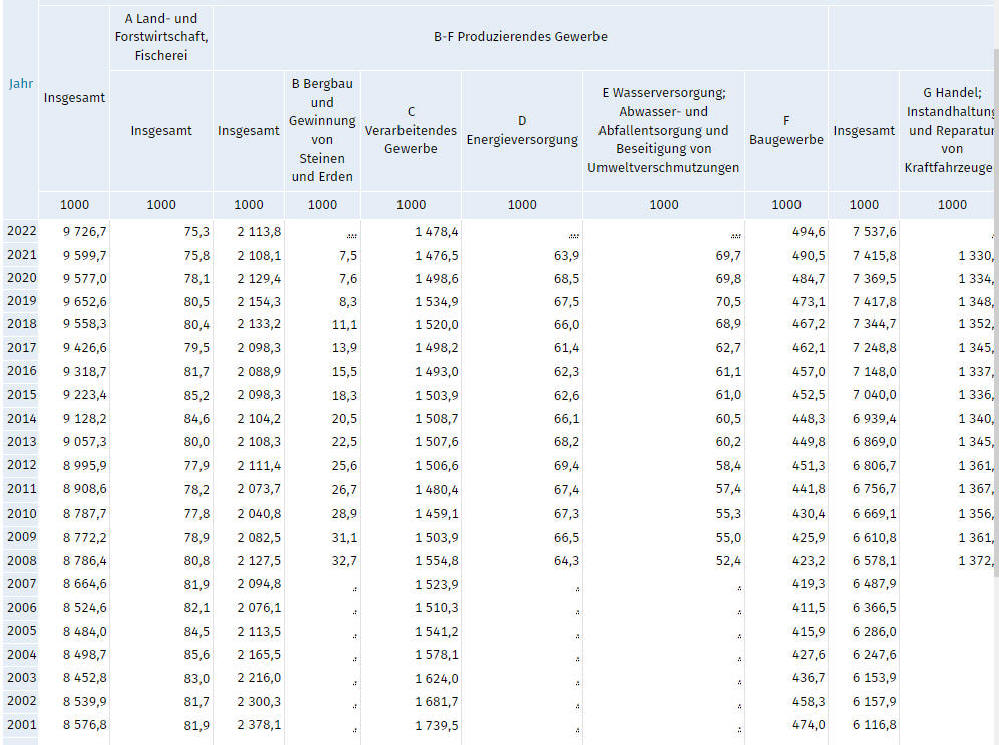Select the year cell 2015
Viewport: 999px width, 745px height.
tap(22, 394)
